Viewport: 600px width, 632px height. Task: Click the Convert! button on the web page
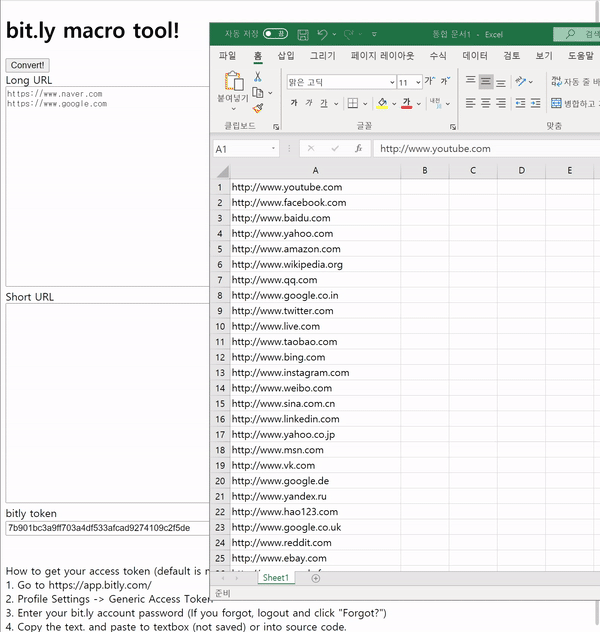coord(27,65)
